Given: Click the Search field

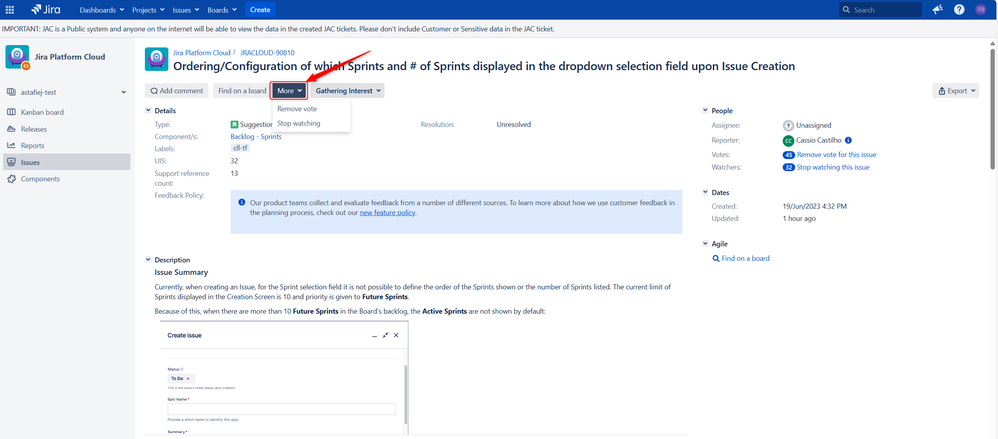Looking at the screenshot, I should tap(880, 10).
